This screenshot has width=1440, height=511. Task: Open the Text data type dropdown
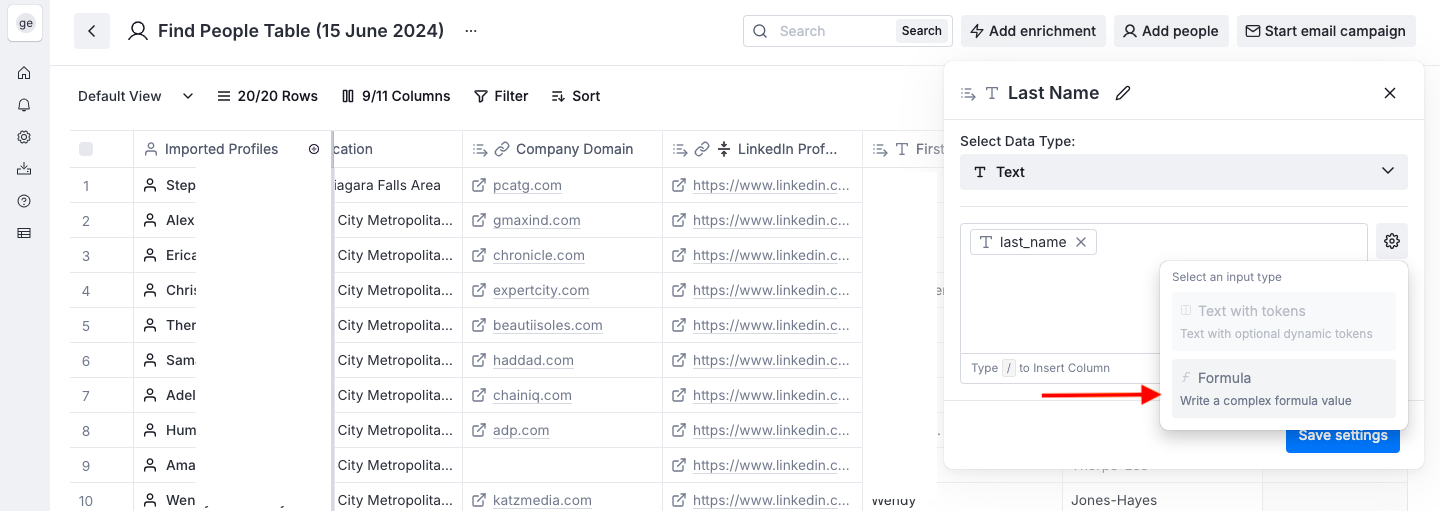pos(1183,172)
